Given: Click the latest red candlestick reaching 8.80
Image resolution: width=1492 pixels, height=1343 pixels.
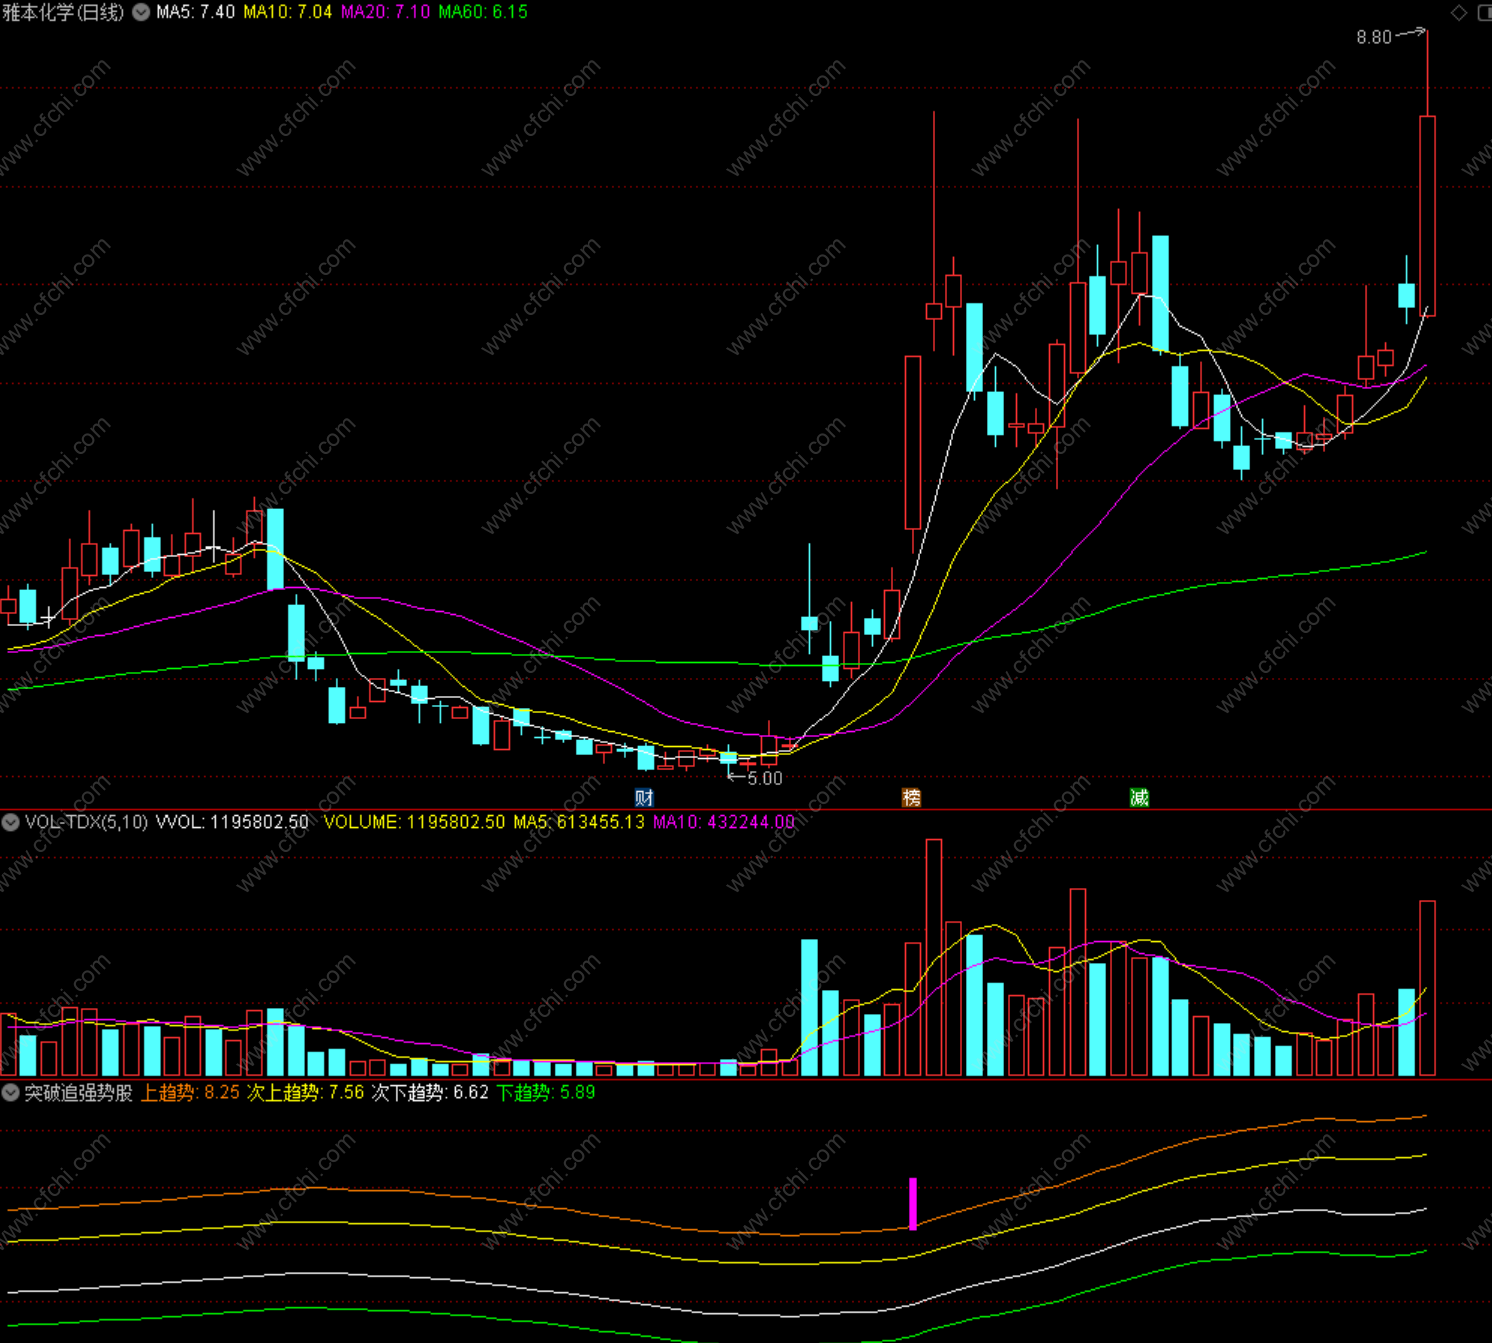Looking at the screenshot, I should click(1427, 216).
